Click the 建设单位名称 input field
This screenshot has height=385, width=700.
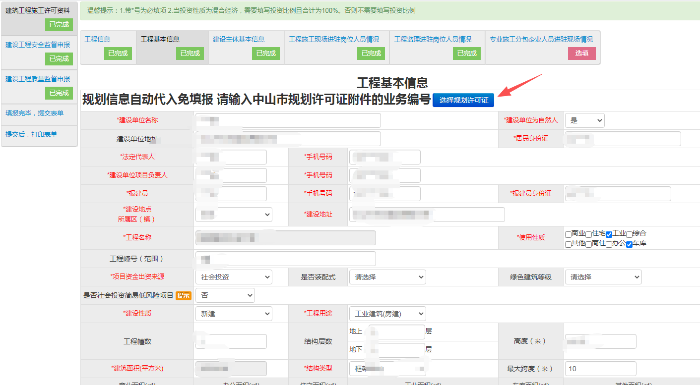tap(288, 120)
